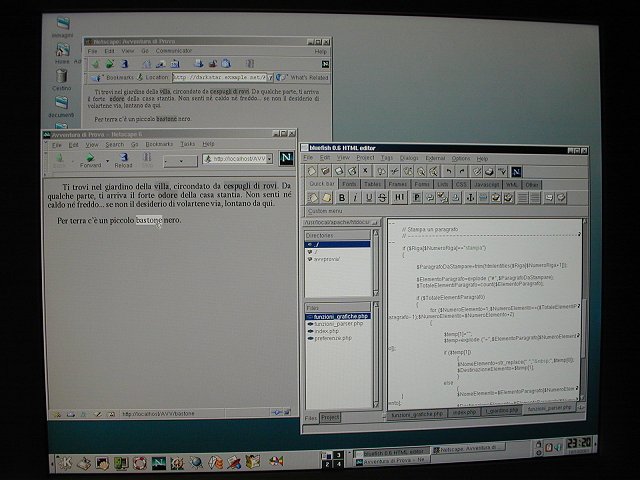The image size is (640, 480).
Task: Switch to virtual desktop 2
Action: click(327, 464)
